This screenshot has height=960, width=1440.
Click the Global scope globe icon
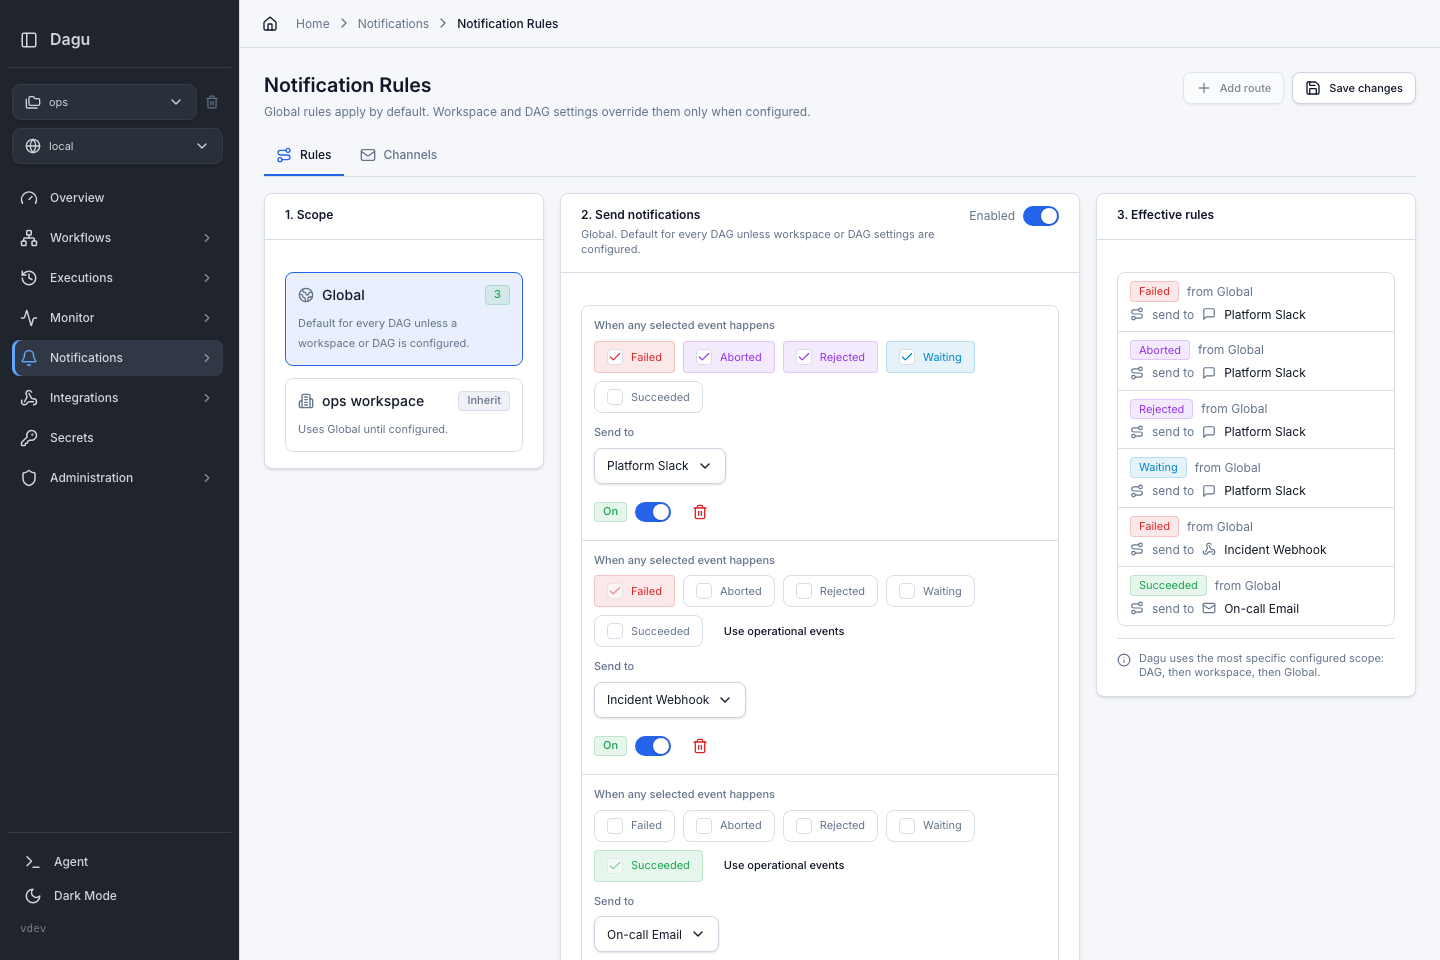306,295
